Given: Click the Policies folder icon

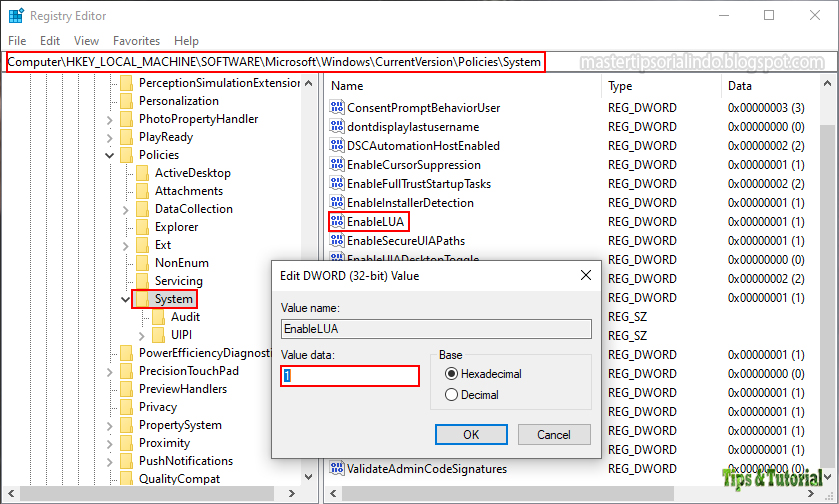Looking at the screenshot, I should coord(127,155).
